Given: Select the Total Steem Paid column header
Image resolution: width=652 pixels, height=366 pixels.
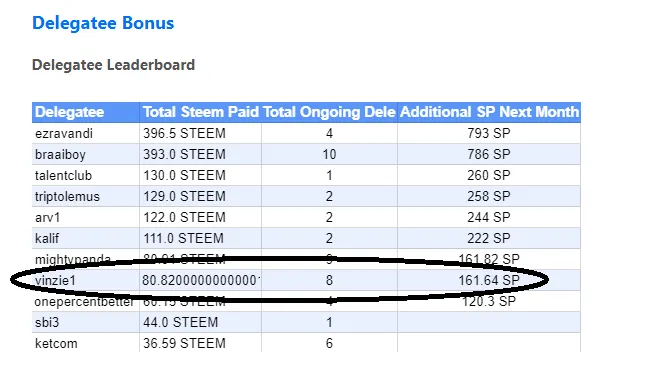Looking at the screenshot, I should (200, 112).
